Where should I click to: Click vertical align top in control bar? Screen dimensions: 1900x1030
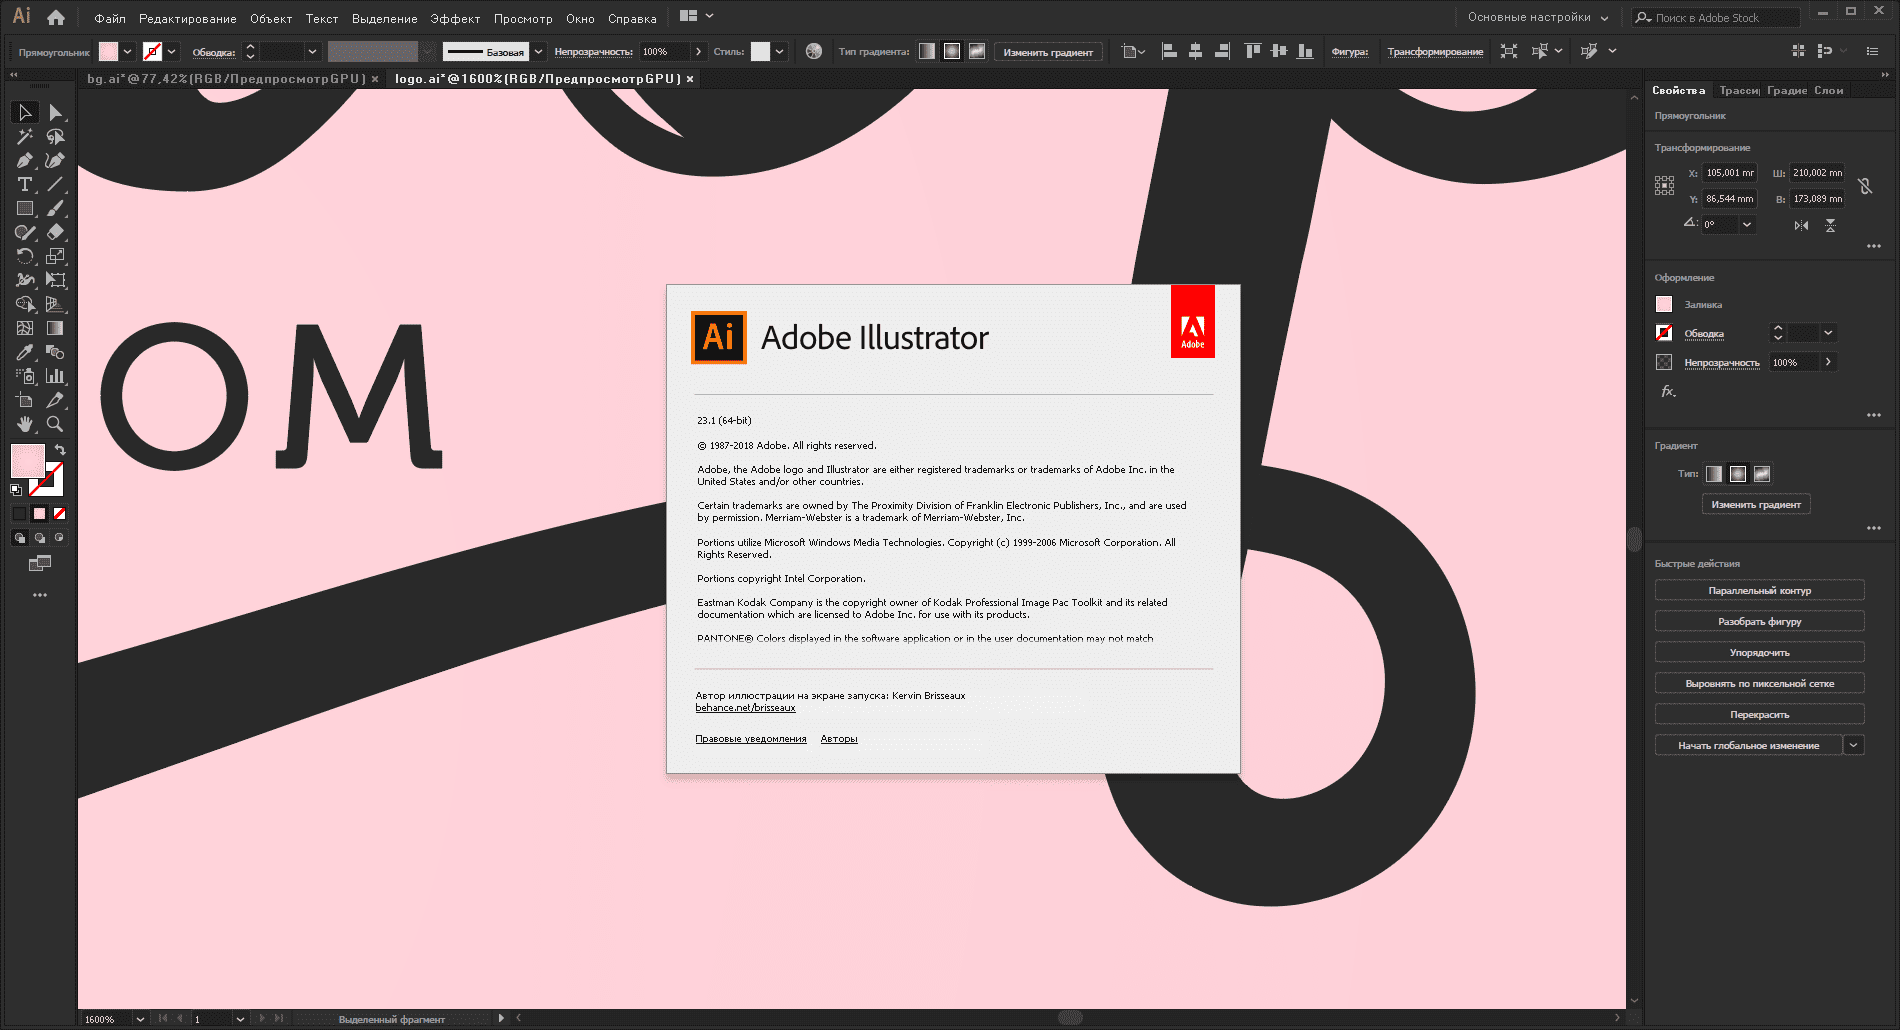1252,51
